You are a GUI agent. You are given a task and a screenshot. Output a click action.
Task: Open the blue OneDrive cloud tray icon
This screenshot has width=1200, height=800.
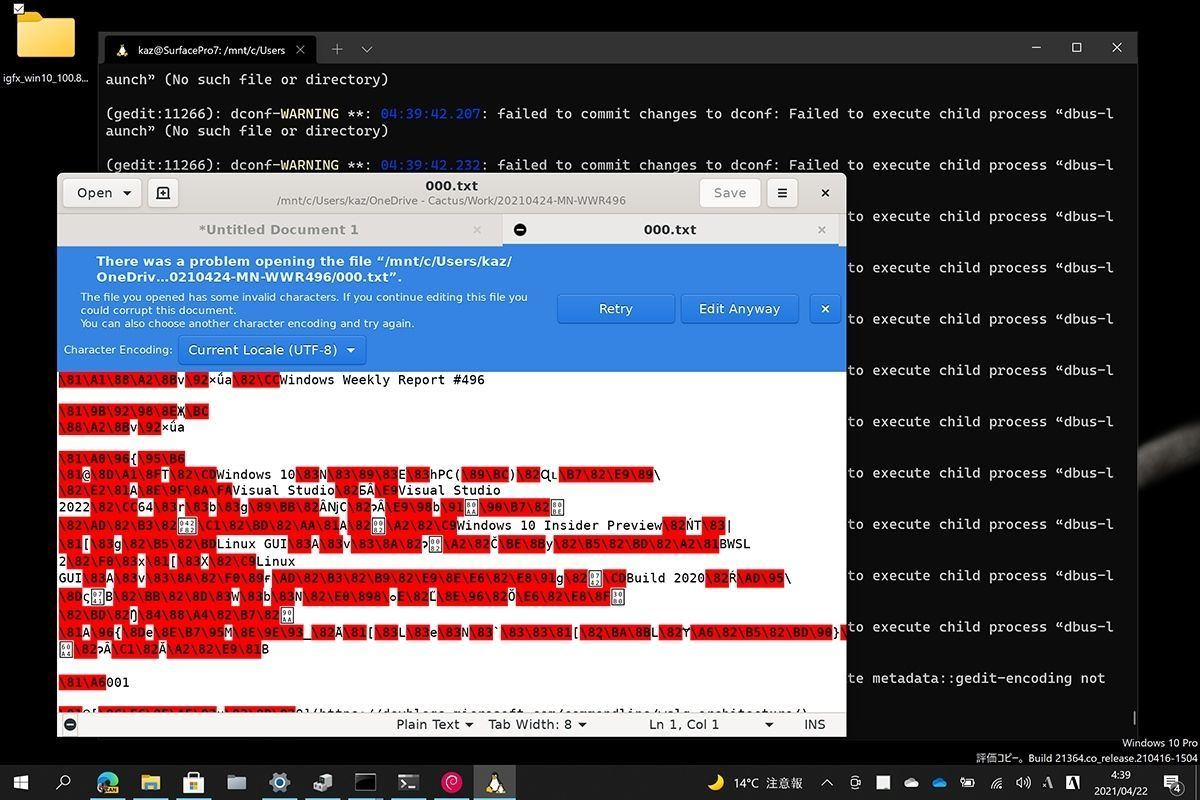point(939,783)
